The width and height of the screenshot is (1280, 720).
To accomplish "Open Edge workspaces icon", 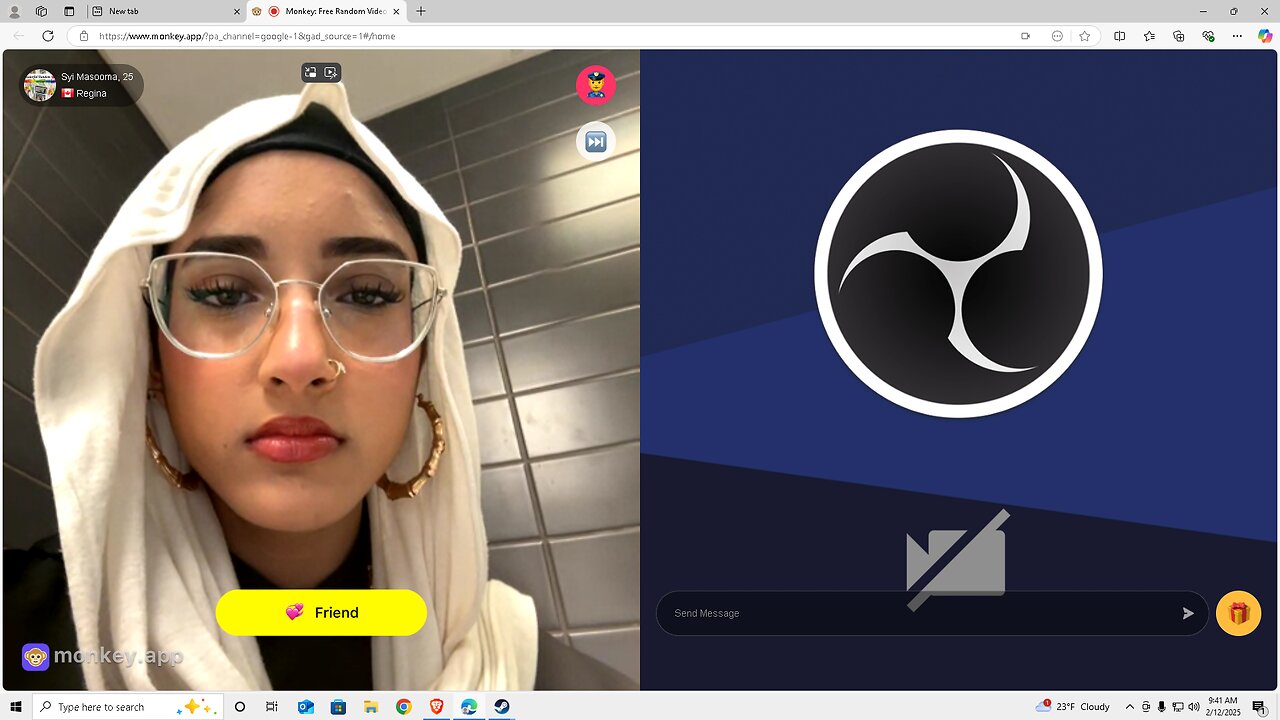I will [x=41, y=11].
